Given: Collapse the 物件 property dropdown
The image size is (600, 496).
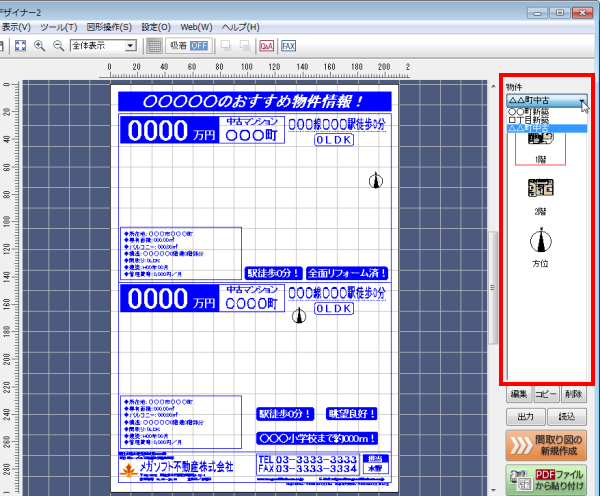Looking at the screenshot, I should (x=584, y=101).
